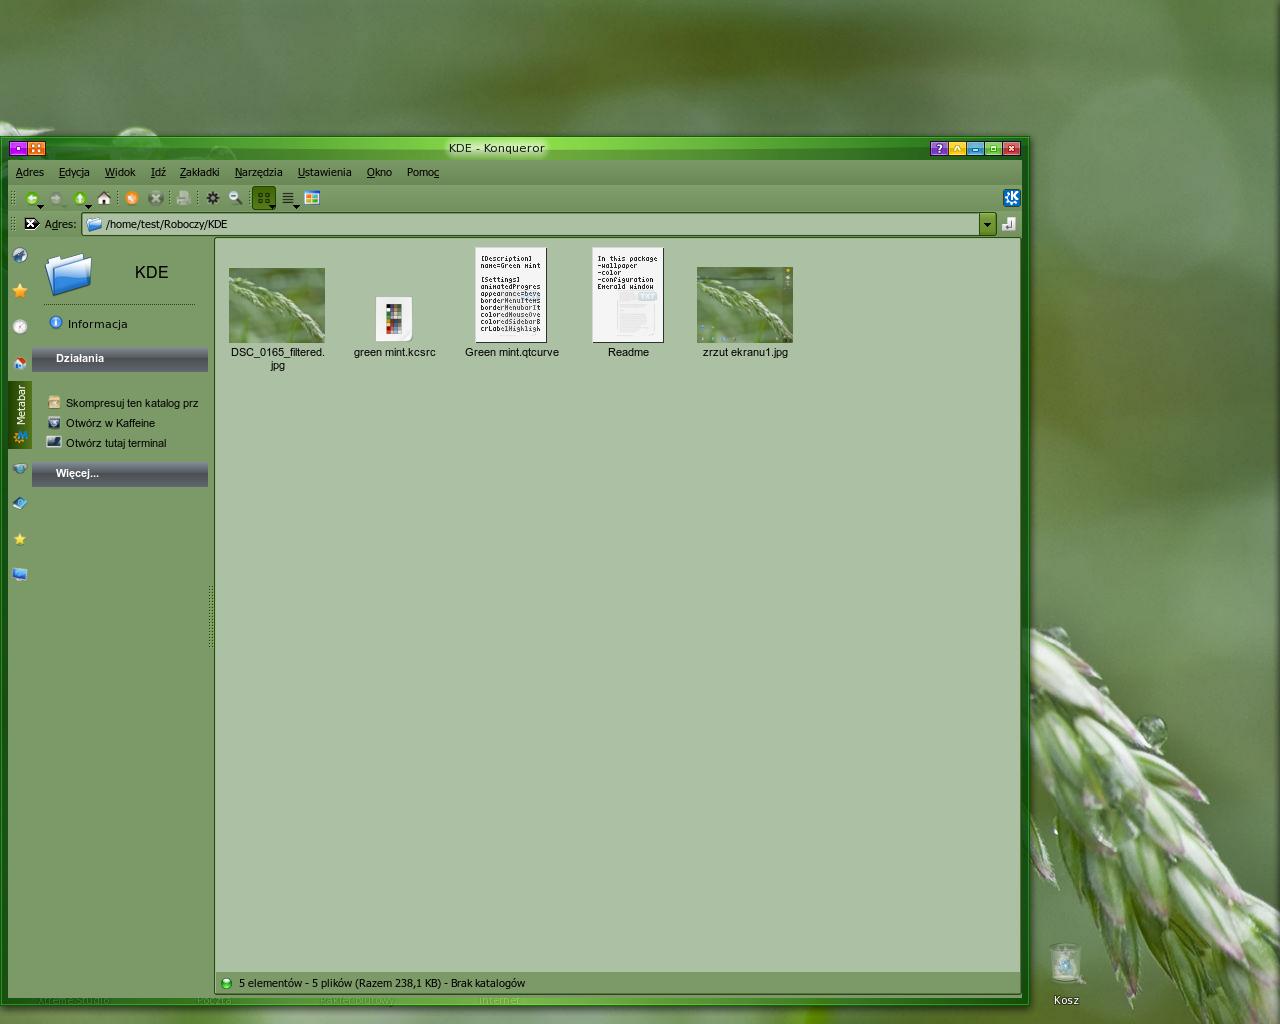Open the Adres menu

coord(30,172)
